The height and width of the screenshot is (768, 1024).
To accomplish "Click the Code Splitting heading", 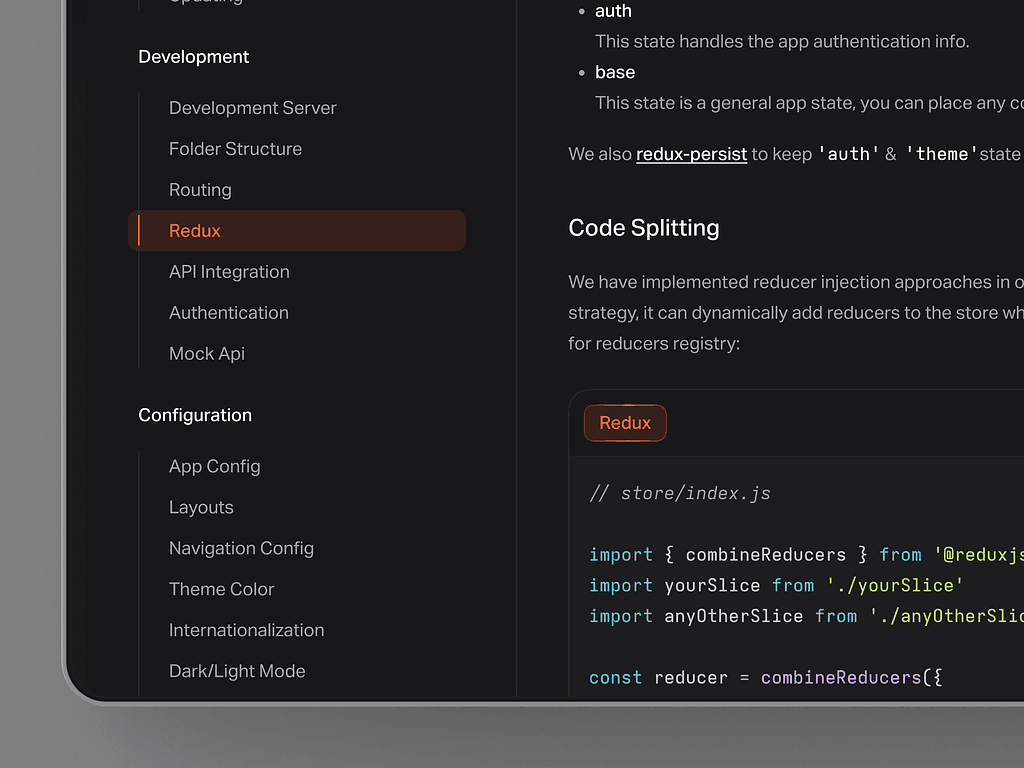I will coord(643,228).
